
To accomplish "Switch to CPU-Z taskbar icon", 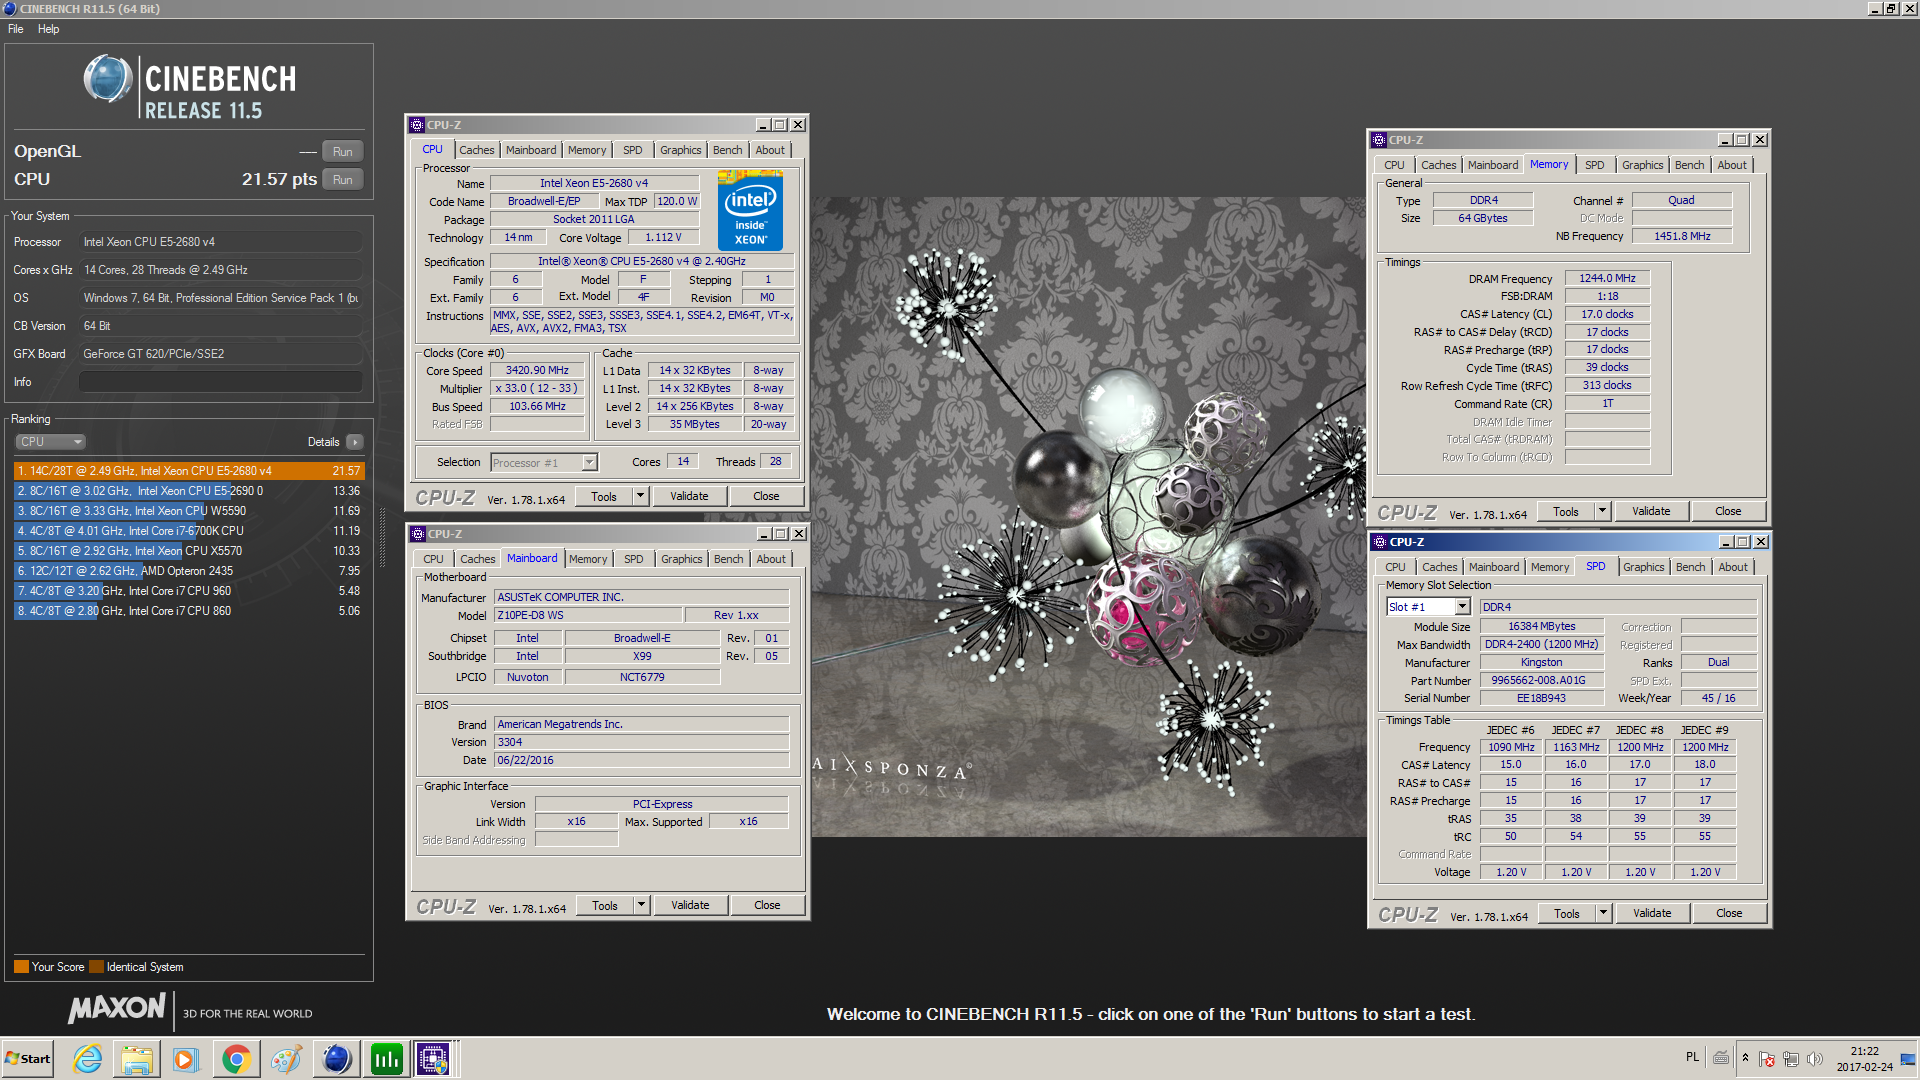I will tap(434, 1059).
